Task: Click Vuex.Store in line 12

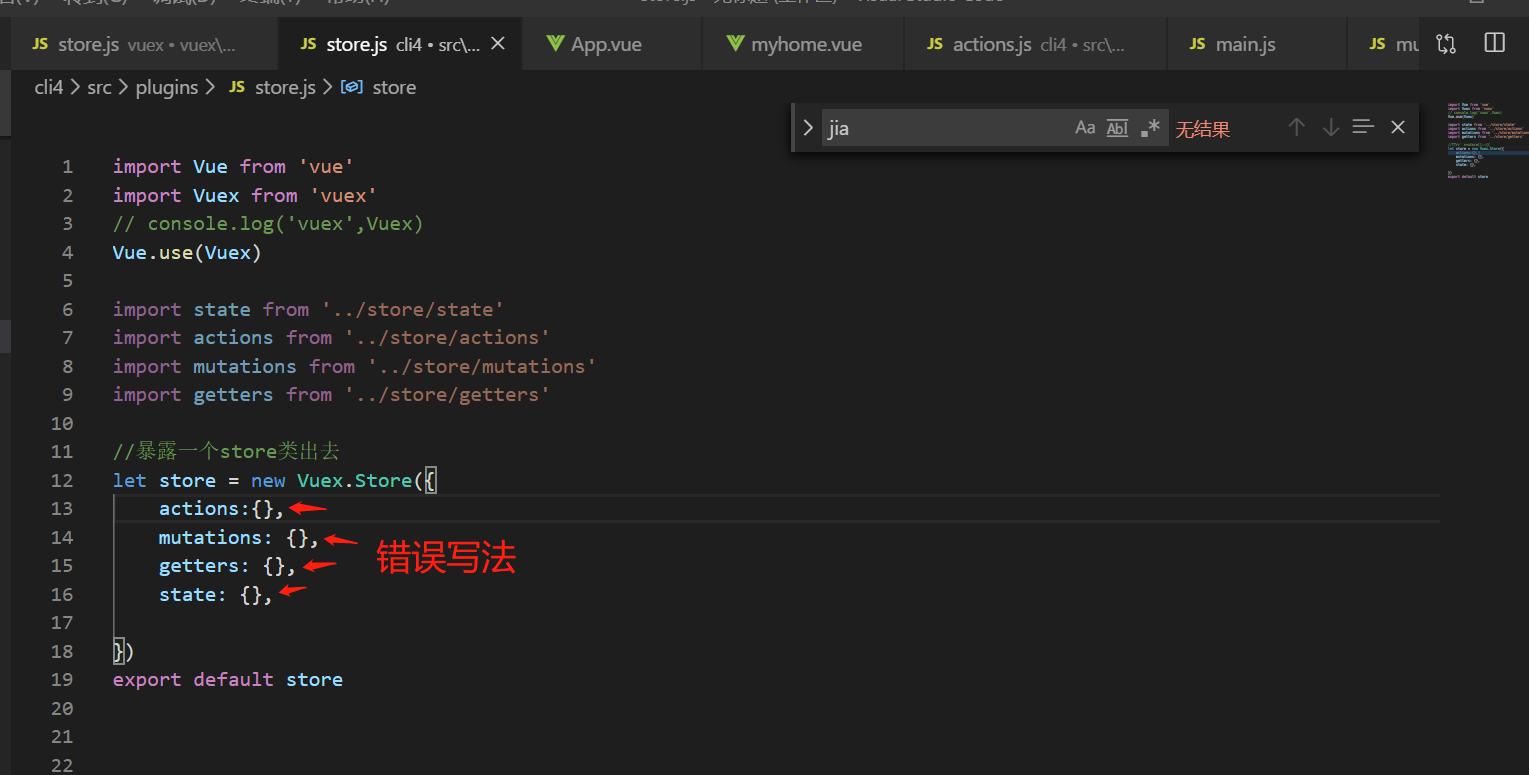Action: (x=354, y=480)
